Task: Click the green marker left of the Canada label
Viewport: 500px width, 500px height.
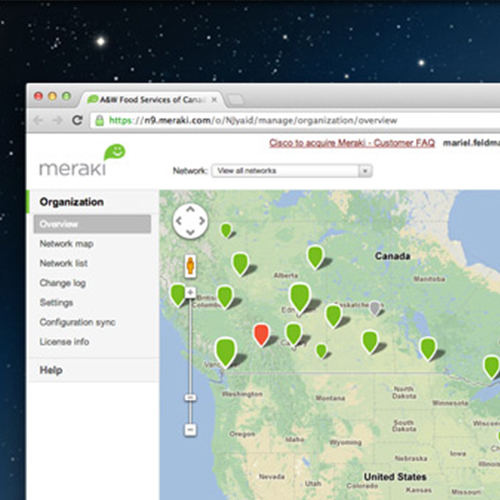Action: [x=315, y=257]
